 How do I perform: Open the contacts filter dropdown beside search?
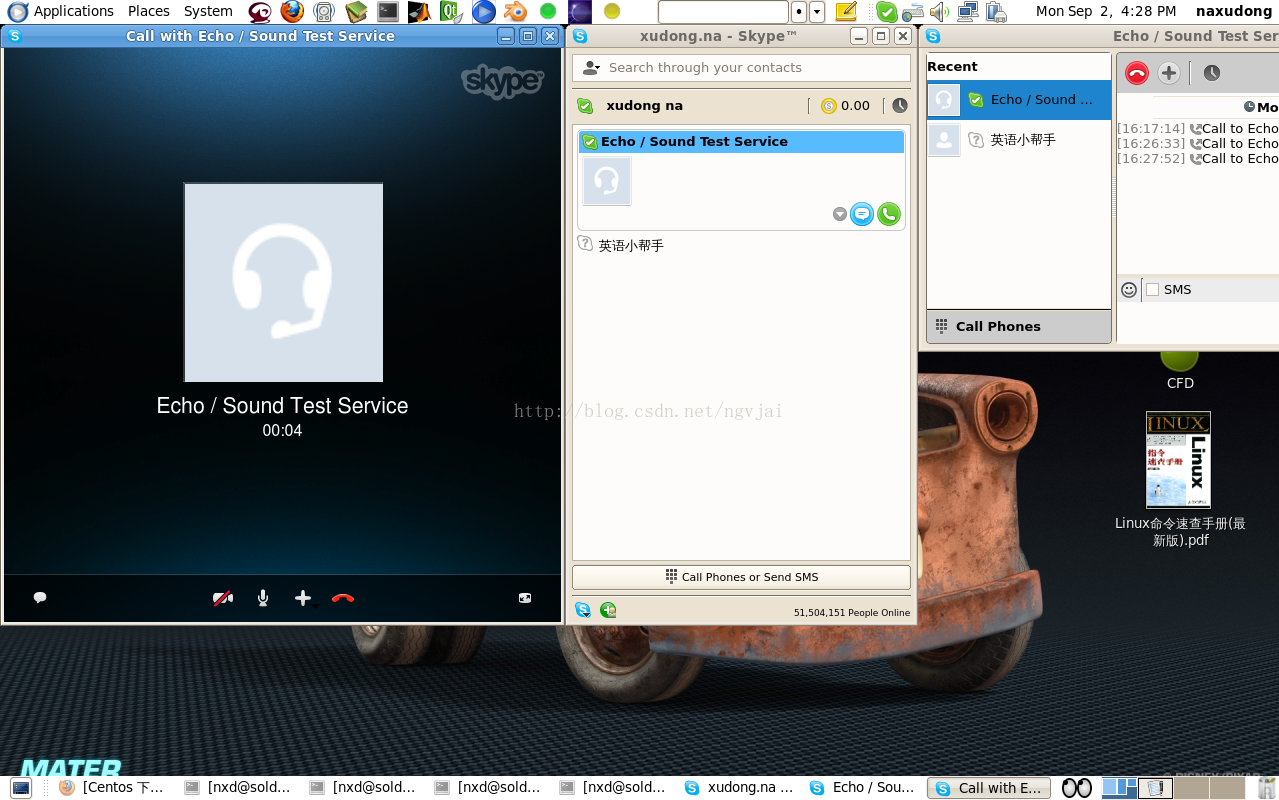pos(591,68)
